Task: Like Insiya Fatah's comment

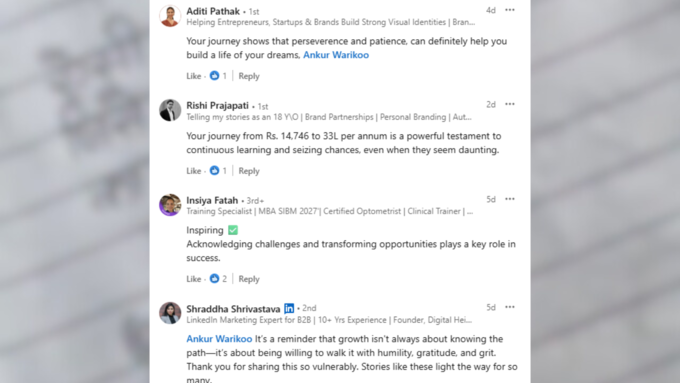Action: click(x=193, y=279)
